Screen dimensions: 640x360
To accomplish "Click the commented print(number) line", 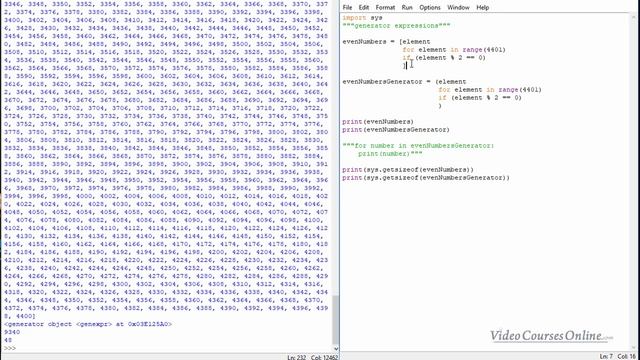I will coord(390,154).
